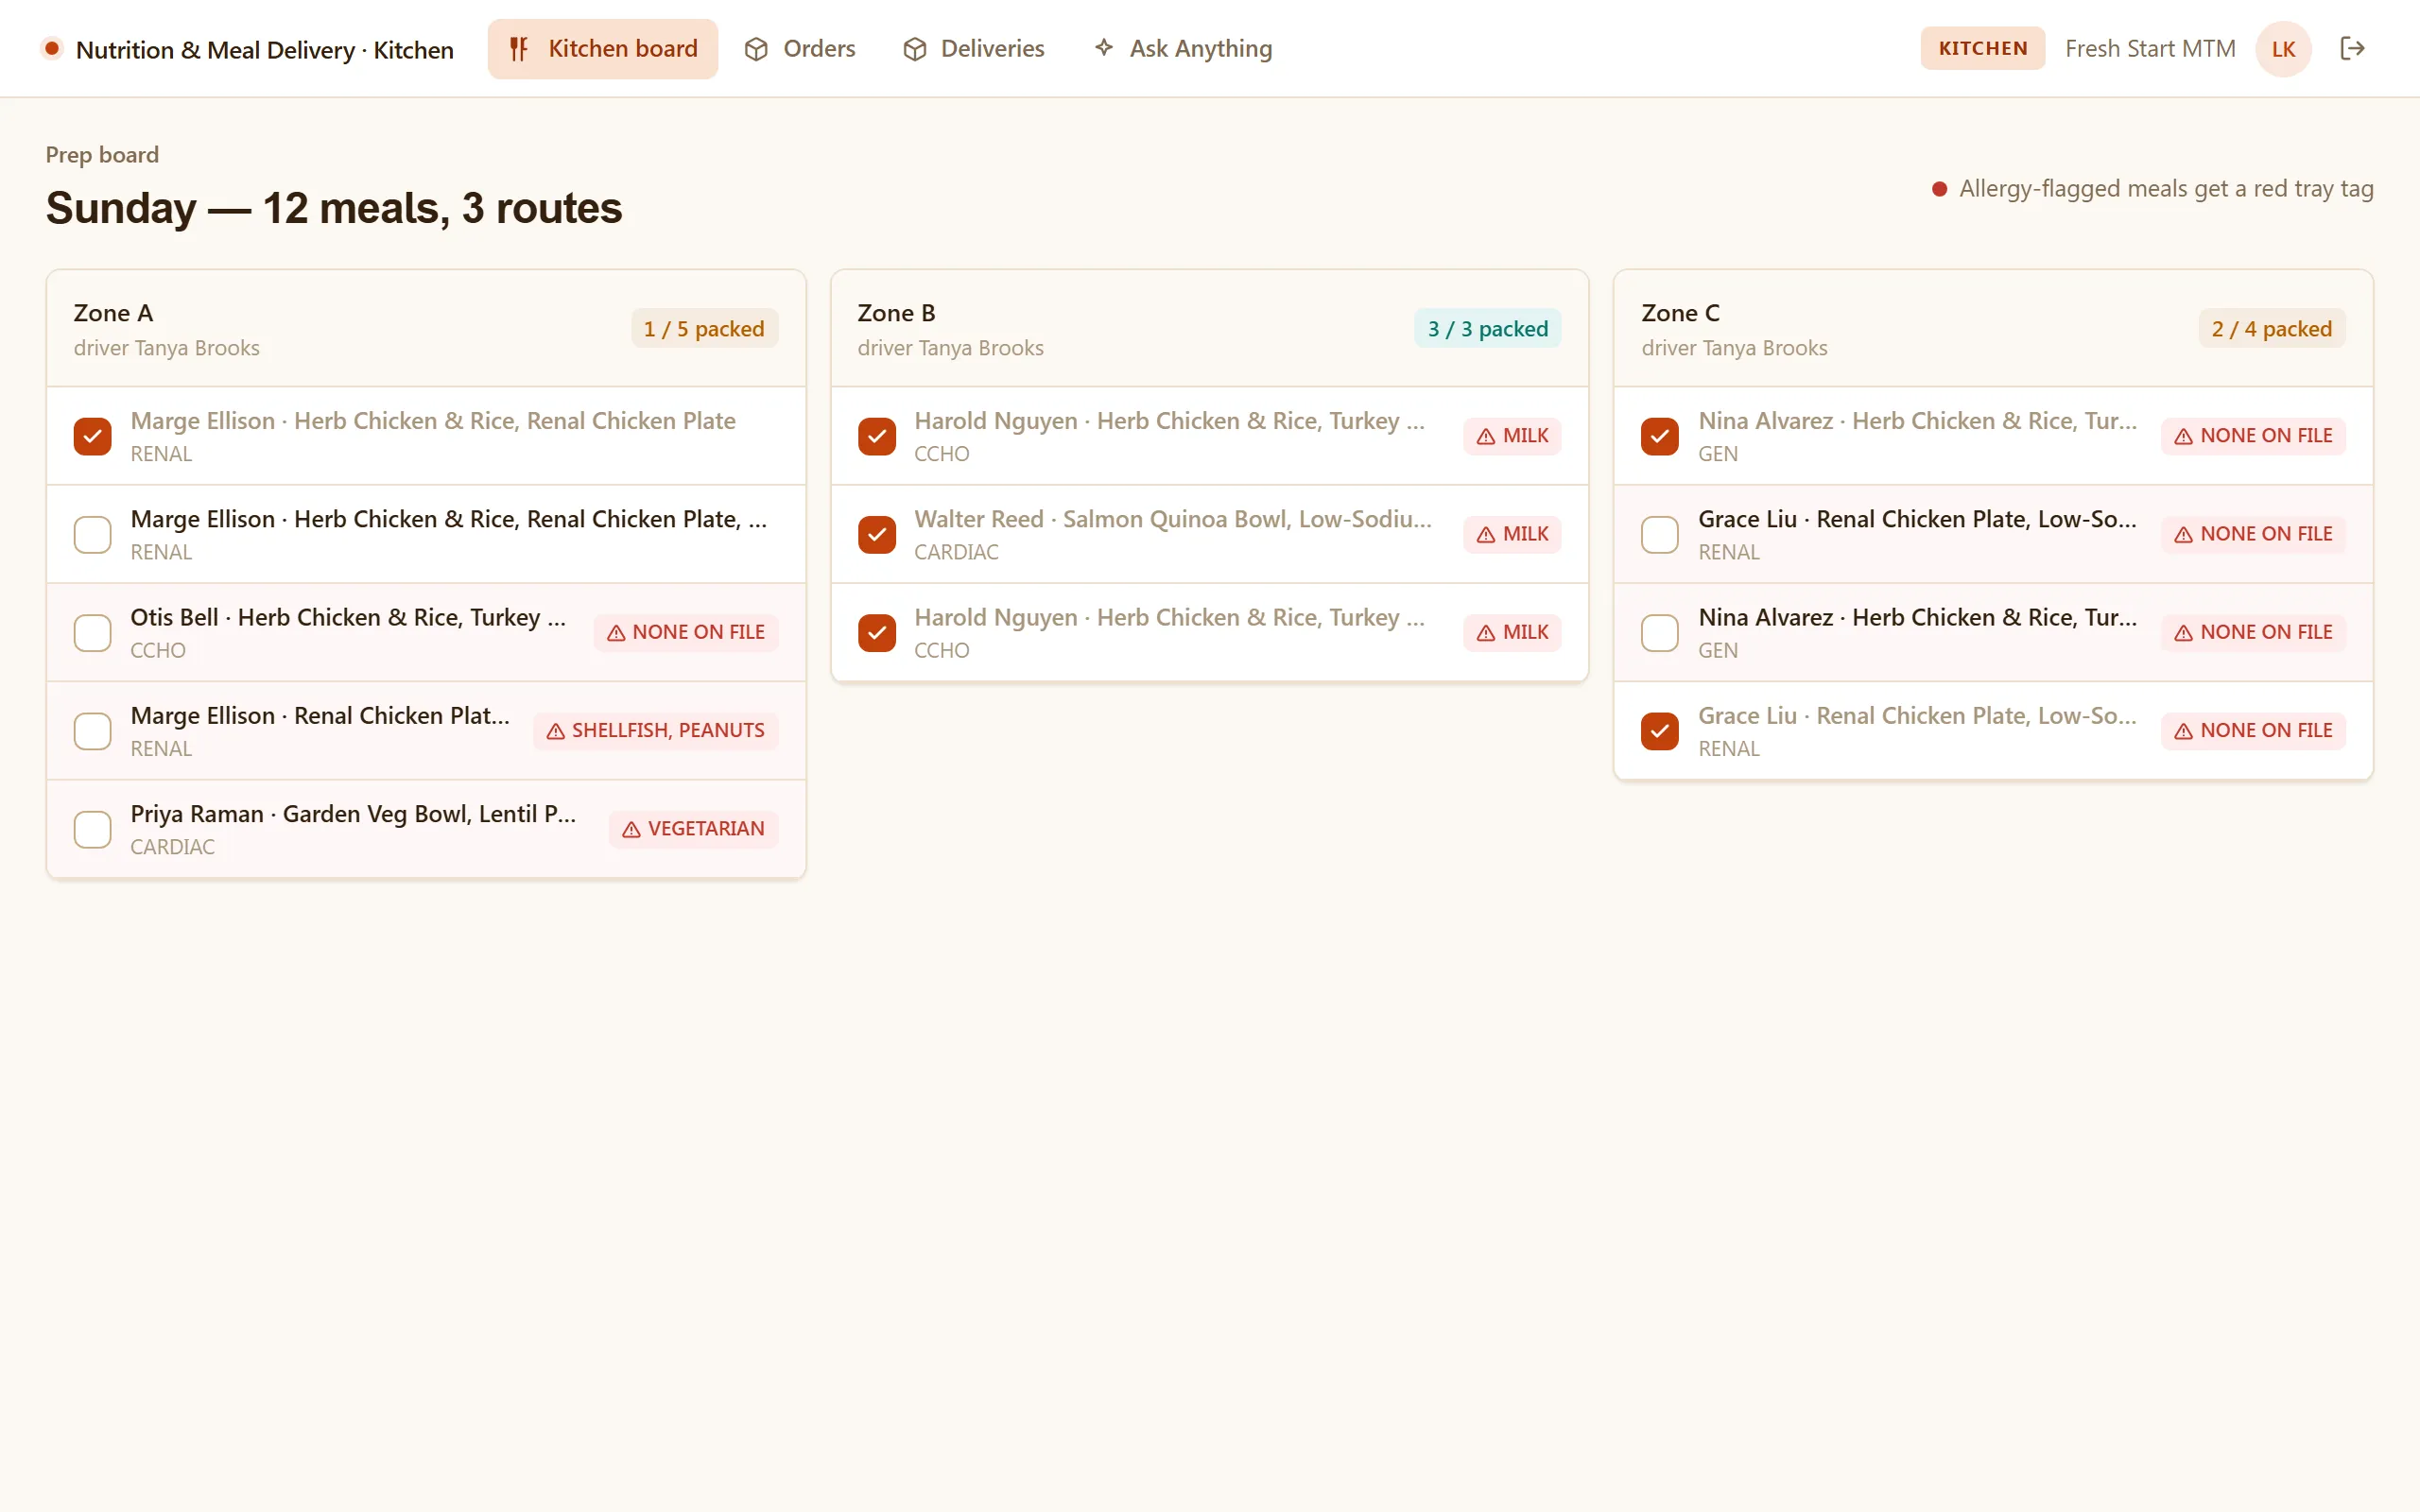This screenshot has width=2420, height=1512.
Task: Check Priya Raman Garden Veg Bowl packed
Action: coord(92,830)
